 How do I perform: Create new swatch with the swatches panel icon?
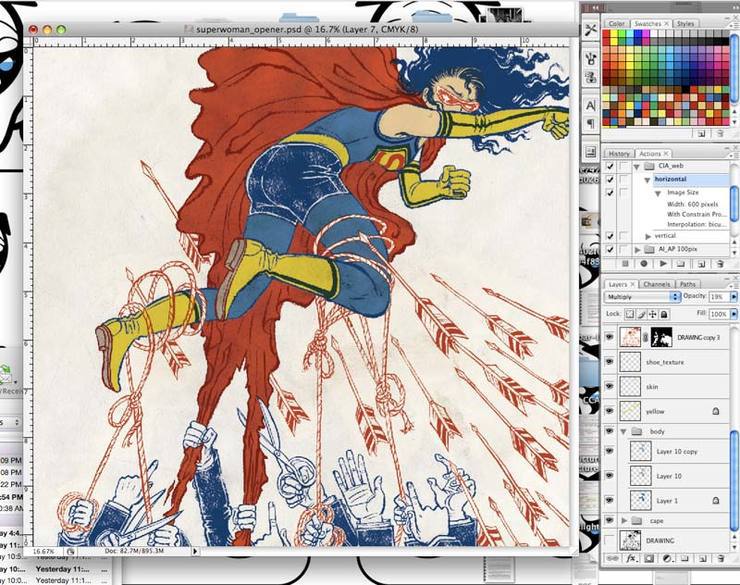[x=701, y=133]
